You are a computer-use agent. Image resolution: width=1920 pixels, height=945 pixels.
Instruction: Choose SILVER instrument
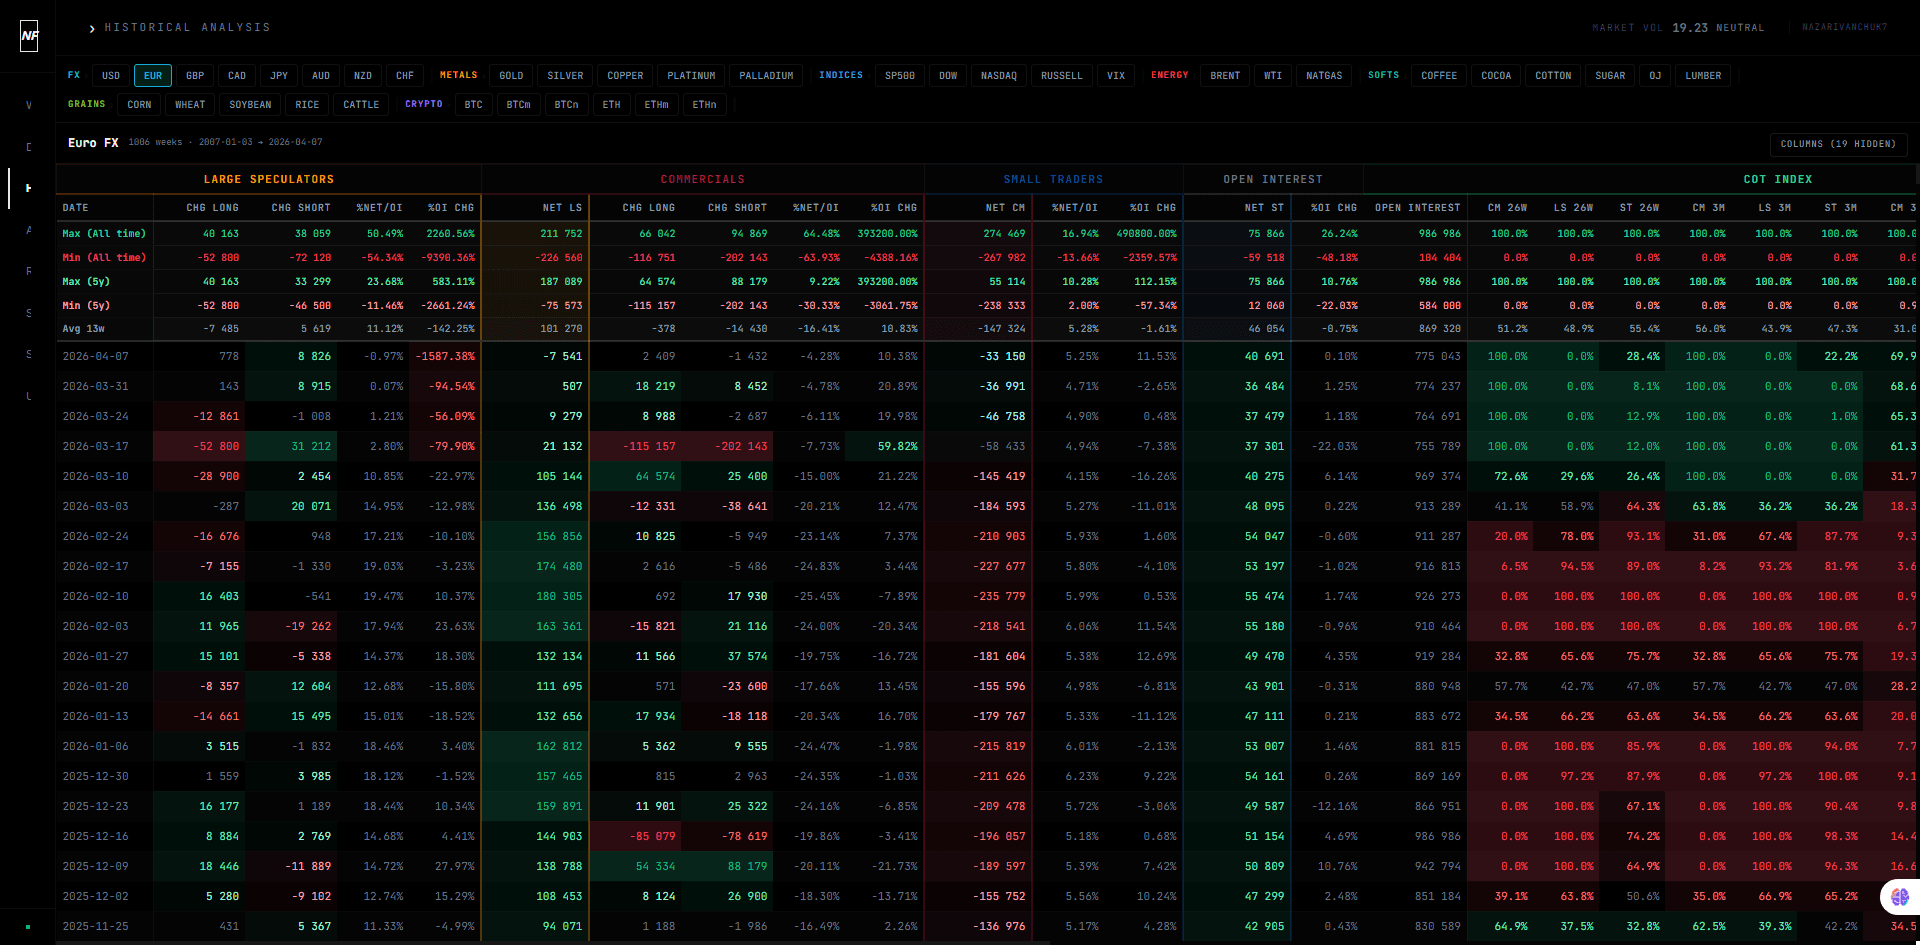[565, 76]
